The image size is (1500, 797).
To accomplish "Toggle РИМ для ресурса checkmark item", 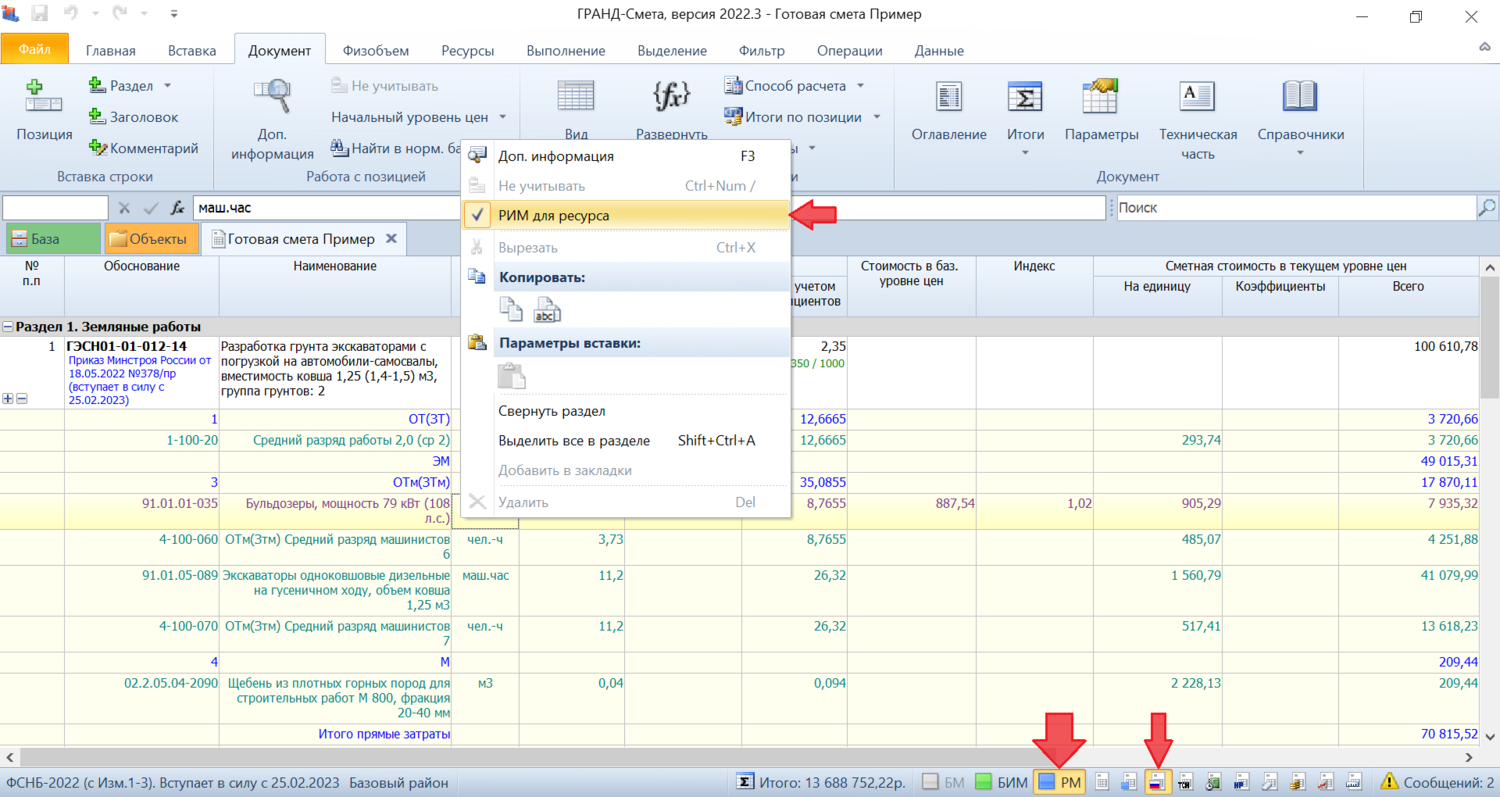I will [567, 215].
